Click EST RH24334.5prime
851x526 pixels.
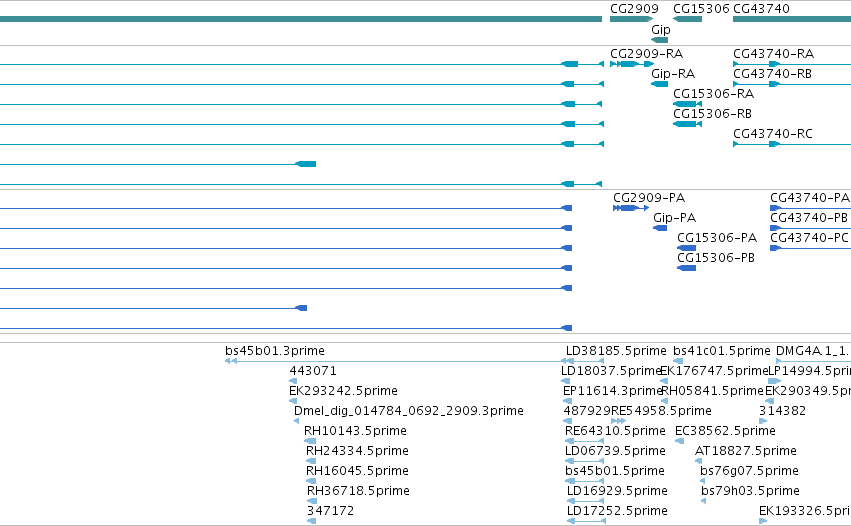click(x=357, y=452)
